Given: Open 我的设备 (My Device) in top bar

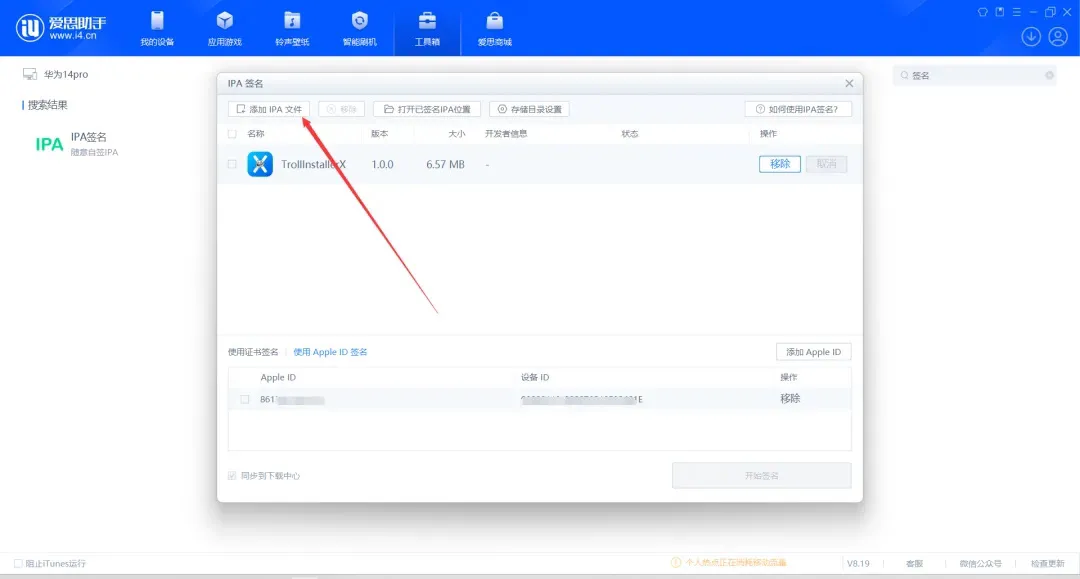Looking at the screenshot, I should (x=157, y=28).
